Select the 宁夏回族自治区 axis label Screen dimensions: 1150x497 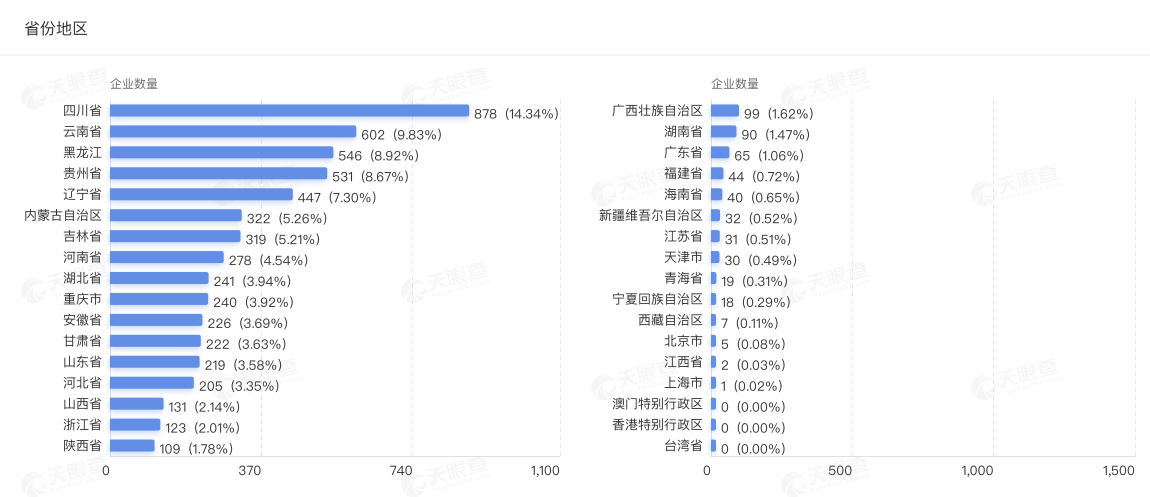(x=657, y=300)
